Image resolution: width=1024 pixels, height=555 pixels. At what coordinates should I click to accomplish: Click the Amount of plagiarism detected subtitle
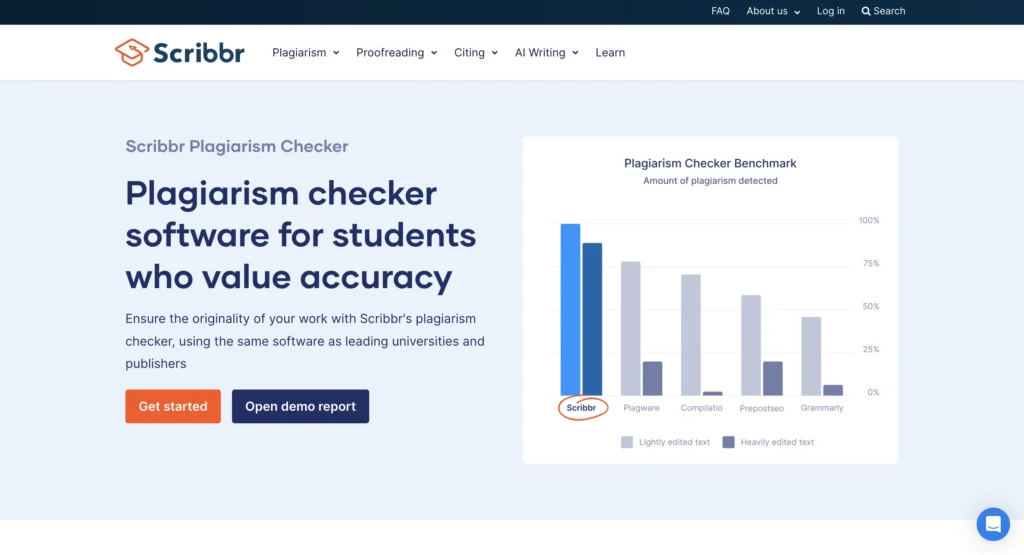pyautogui.click(x=710, y=181)
